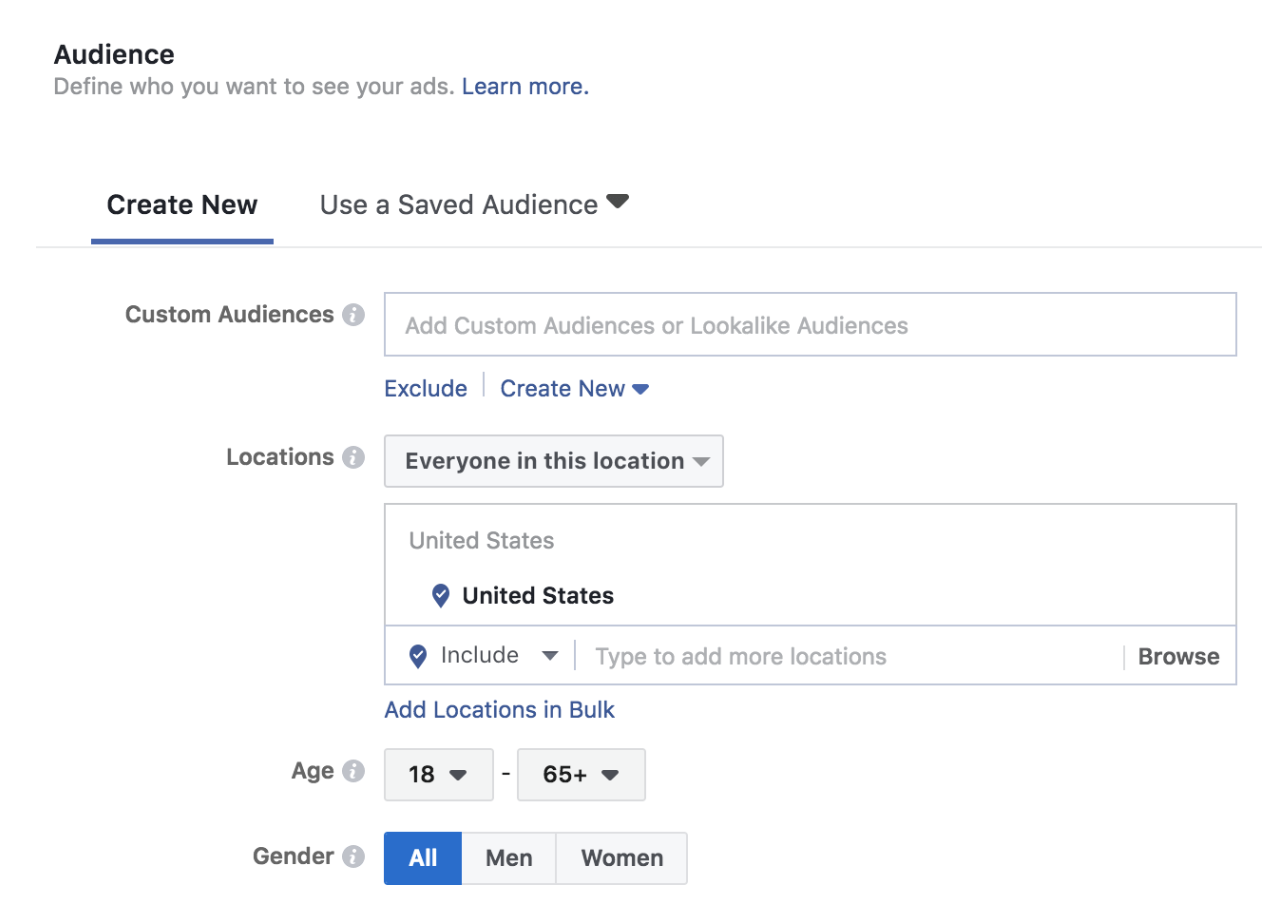The image size is (1288, 922).
Task: Click the Learn more link
Action: (x=525, y=87)
